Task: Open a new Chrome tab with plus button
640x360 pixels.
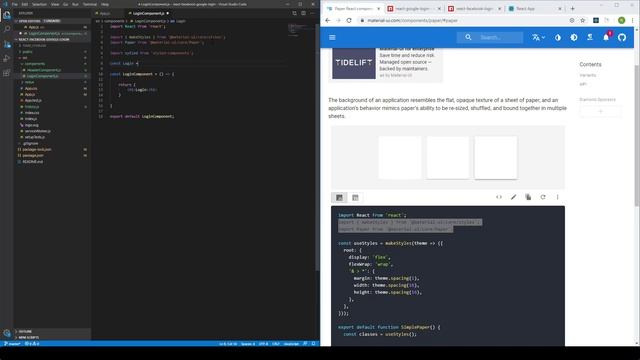Action: (x=573, y=8)
